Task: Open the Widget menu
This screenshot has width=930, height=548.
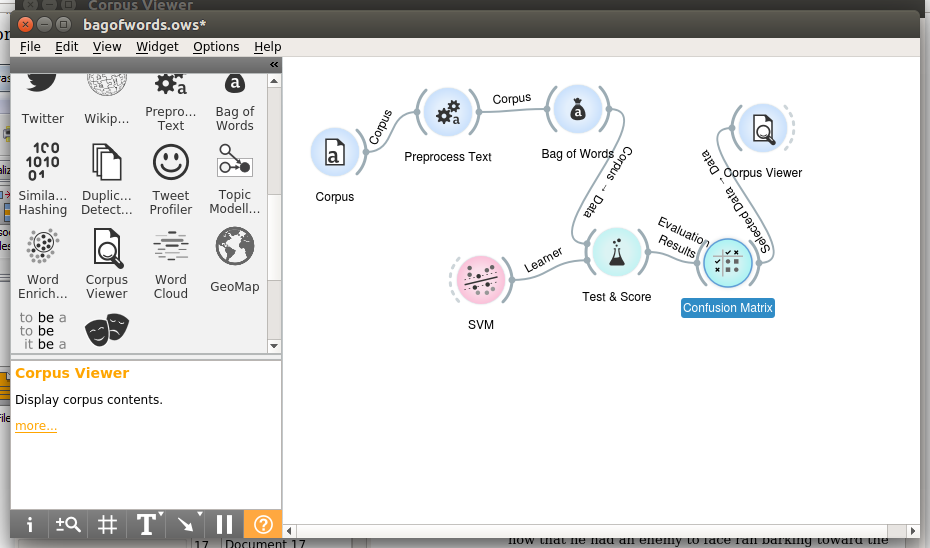Action: tap(157, 46)
